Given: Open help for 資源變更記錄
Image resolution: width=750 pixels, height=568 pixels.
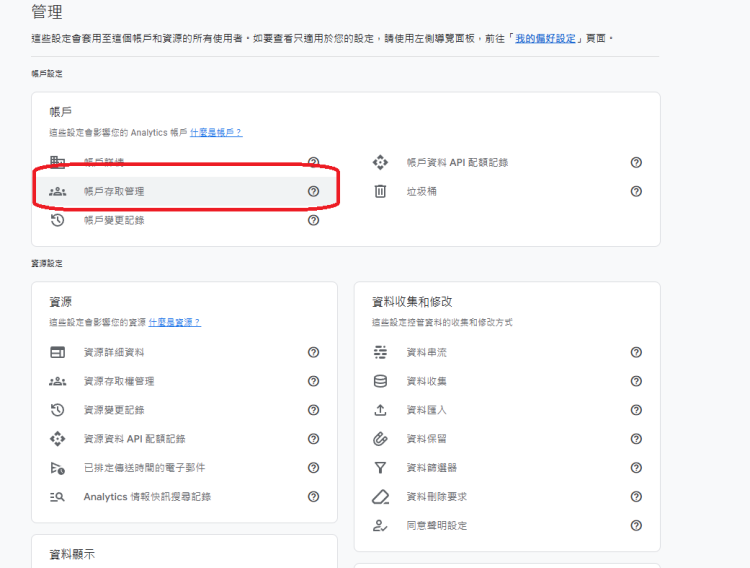Looking at the screenshot, I should pos(313,410).
